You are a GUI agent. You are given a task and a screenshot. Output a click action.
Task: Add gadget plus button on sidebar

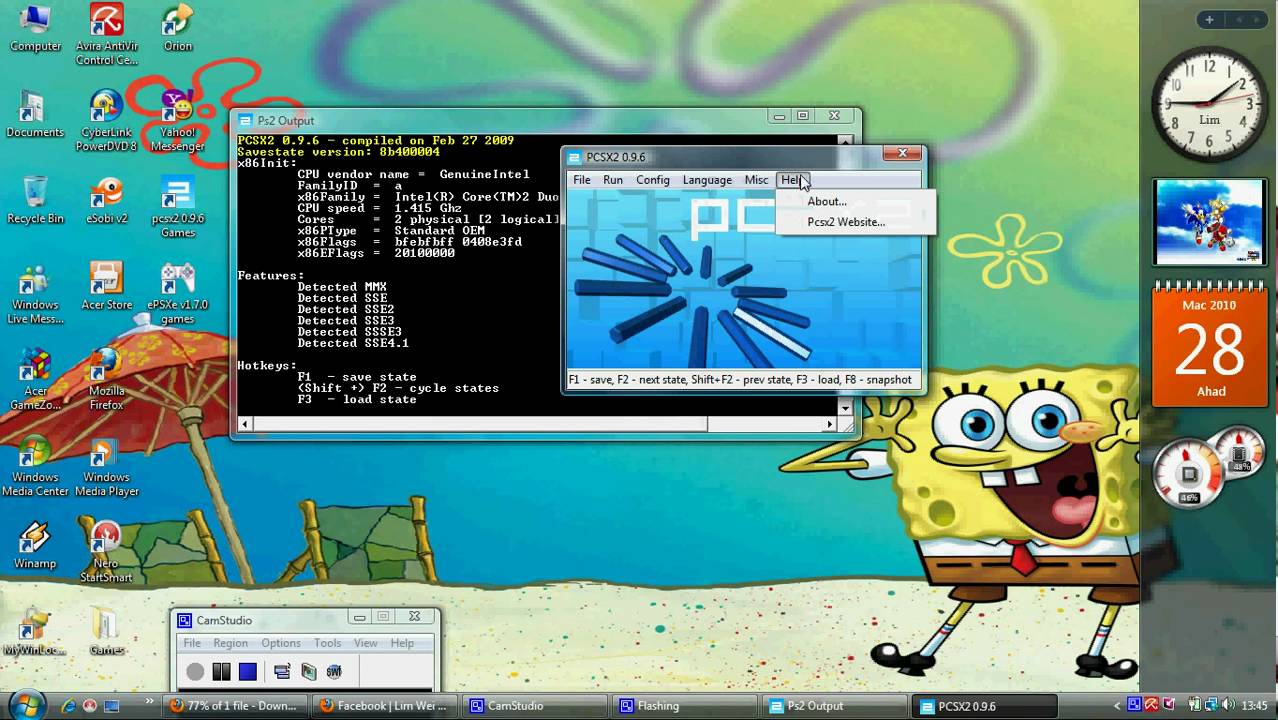pyautogui.click(x=1209, y=19)
